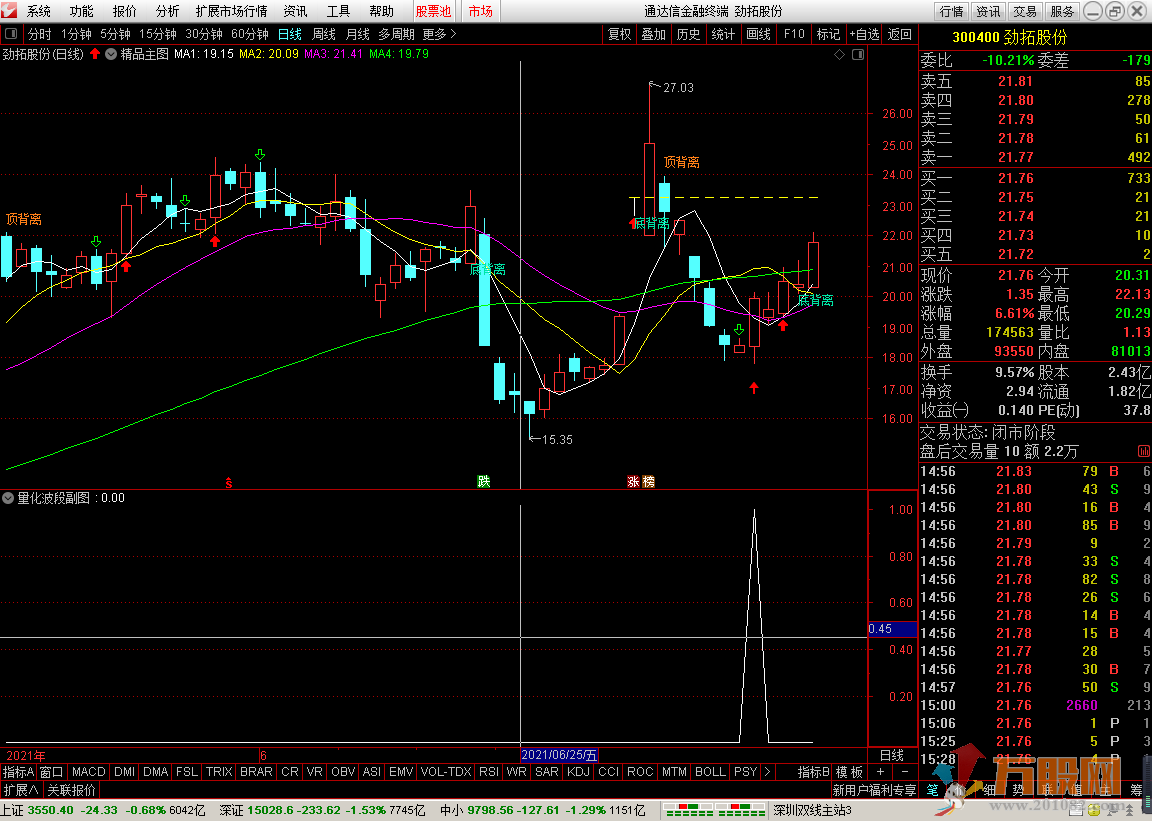The height and width of the screenshot is (822, 1152).
Task: Open the 多周期 view
Action: 397,34
